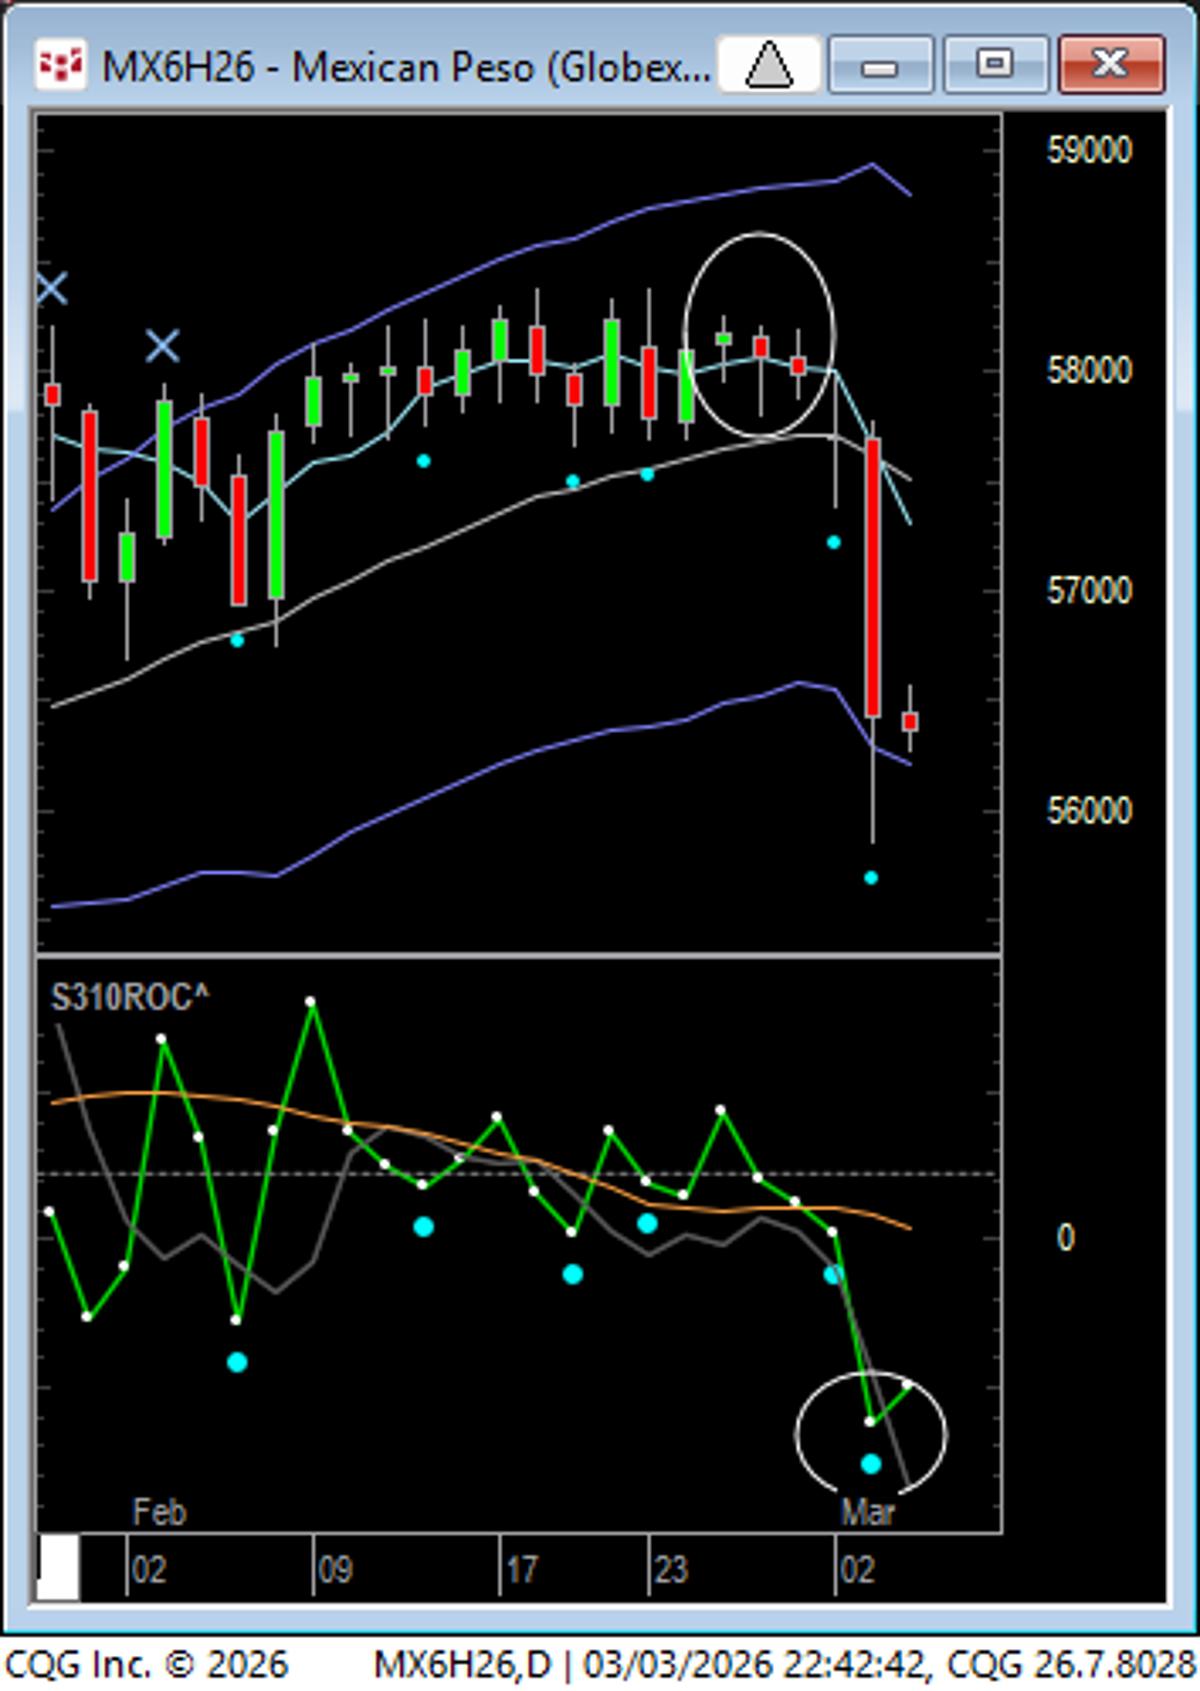This screenshot has width=1200, height=1691.
Task: Click the white square on the time axis
Action: 58,1568
